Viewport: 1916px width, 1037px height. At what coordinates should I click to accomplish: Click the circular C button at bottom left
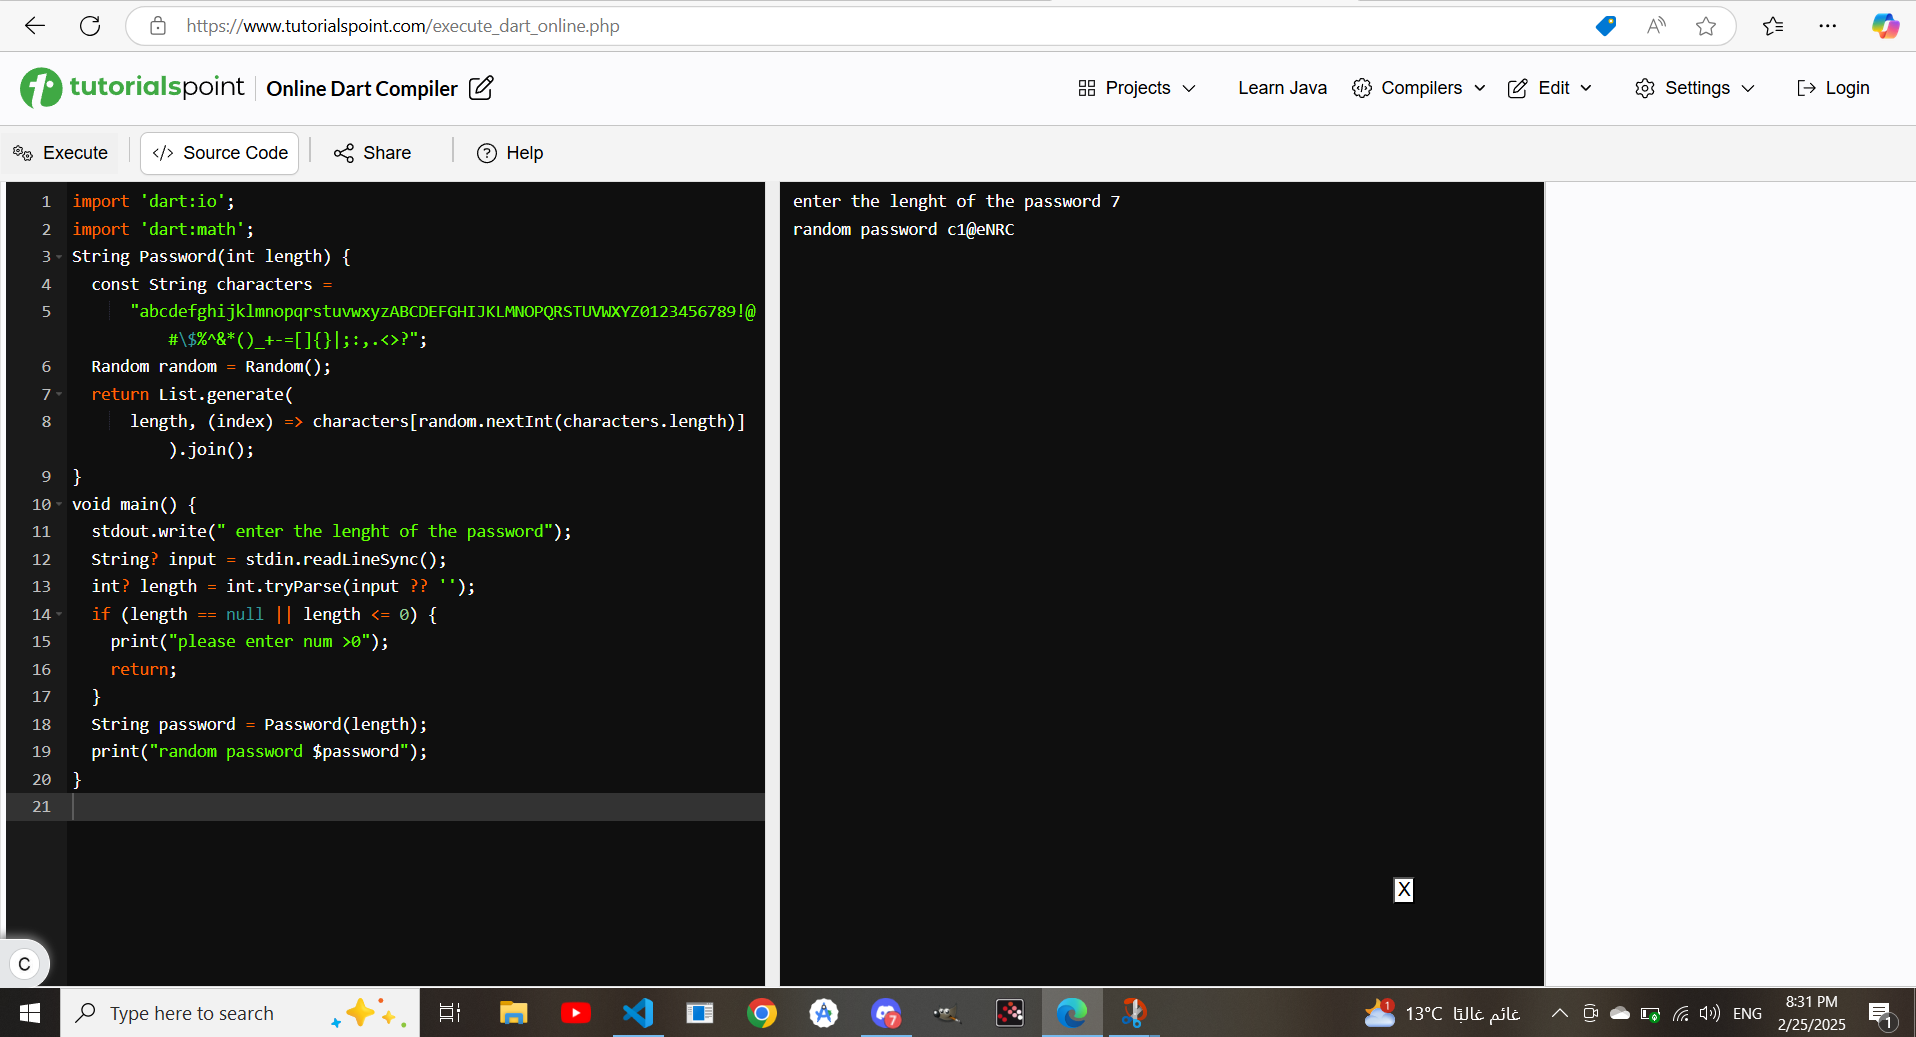(x=25, y=964)
